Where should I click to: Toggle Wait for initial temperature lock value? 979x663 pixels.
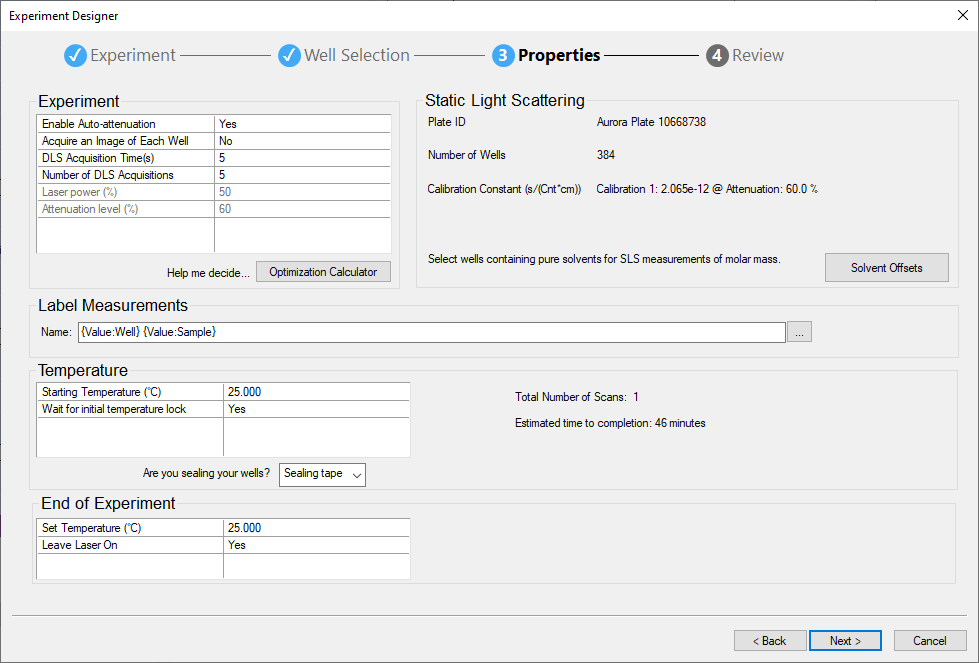pyautogui.click(x=316, y=409)
